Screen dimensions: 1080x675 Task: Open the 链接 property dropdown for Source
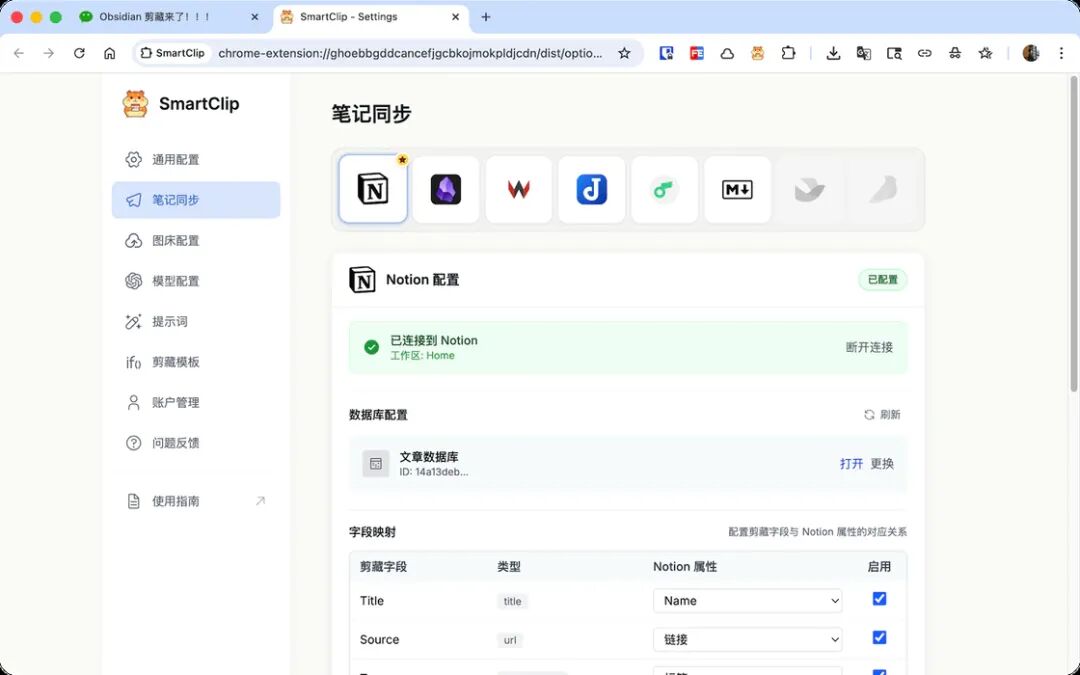coord(747,639)
